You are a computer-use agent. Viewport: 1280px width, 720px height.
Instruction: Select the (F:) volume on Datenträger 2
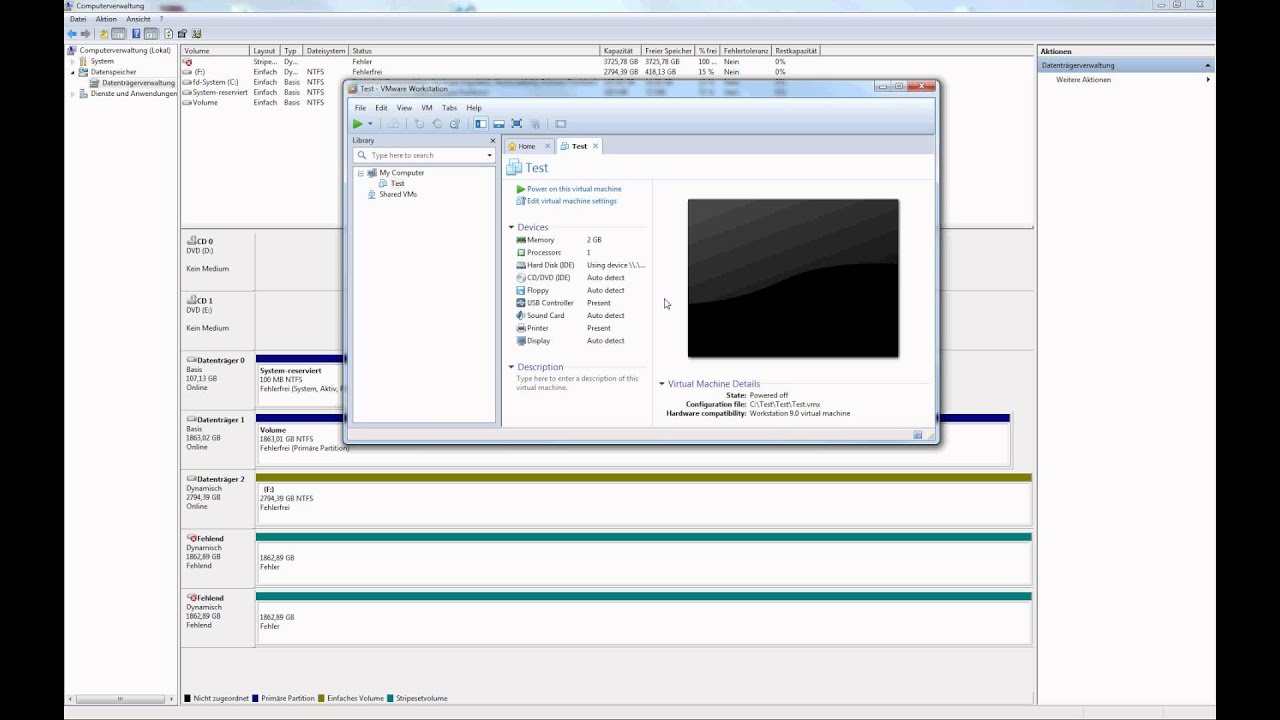pyautogui.click(x=644, y=498)
